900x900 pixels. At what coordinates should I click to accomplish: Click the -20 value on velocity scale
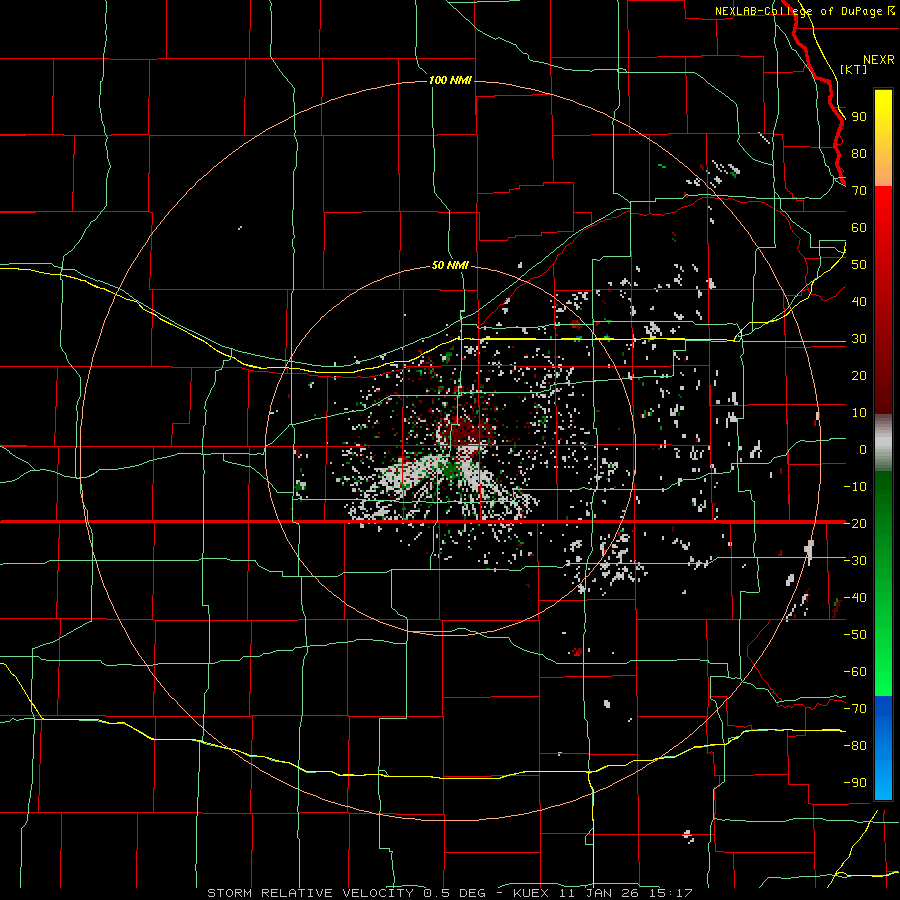click(855, 524)
